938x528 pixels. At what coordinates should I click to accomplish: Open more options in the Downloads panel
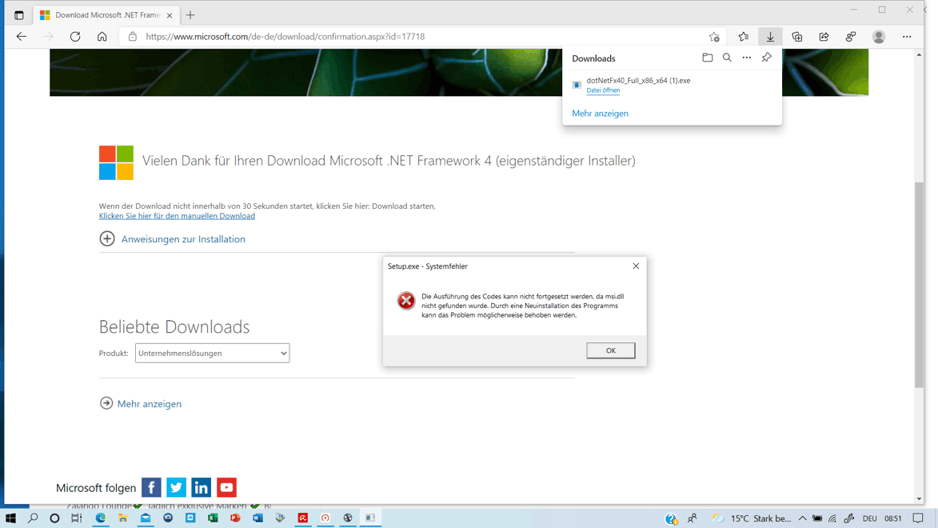[x=747, y=58]
